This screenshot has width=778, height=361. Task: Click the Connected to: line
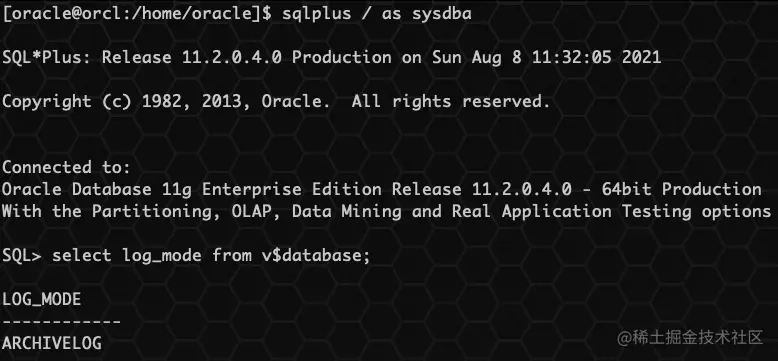pos(66,168)
